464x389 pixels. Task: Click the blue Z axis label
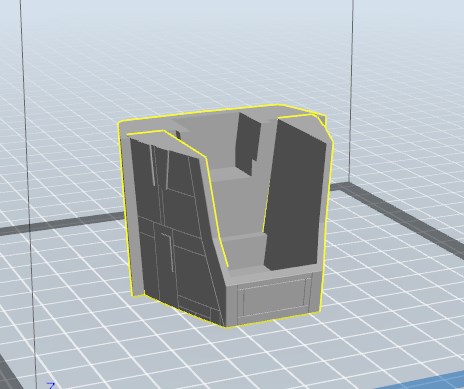click(x=51, y=386)
